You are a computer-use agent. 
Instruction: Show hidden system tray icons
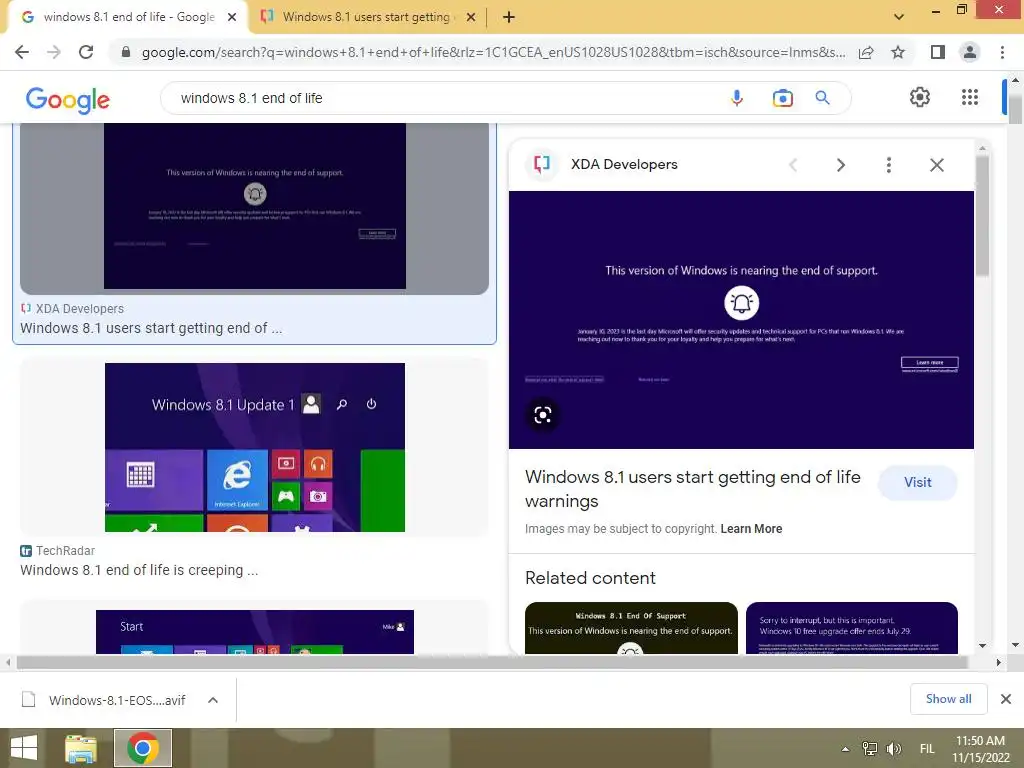[845, 748]
